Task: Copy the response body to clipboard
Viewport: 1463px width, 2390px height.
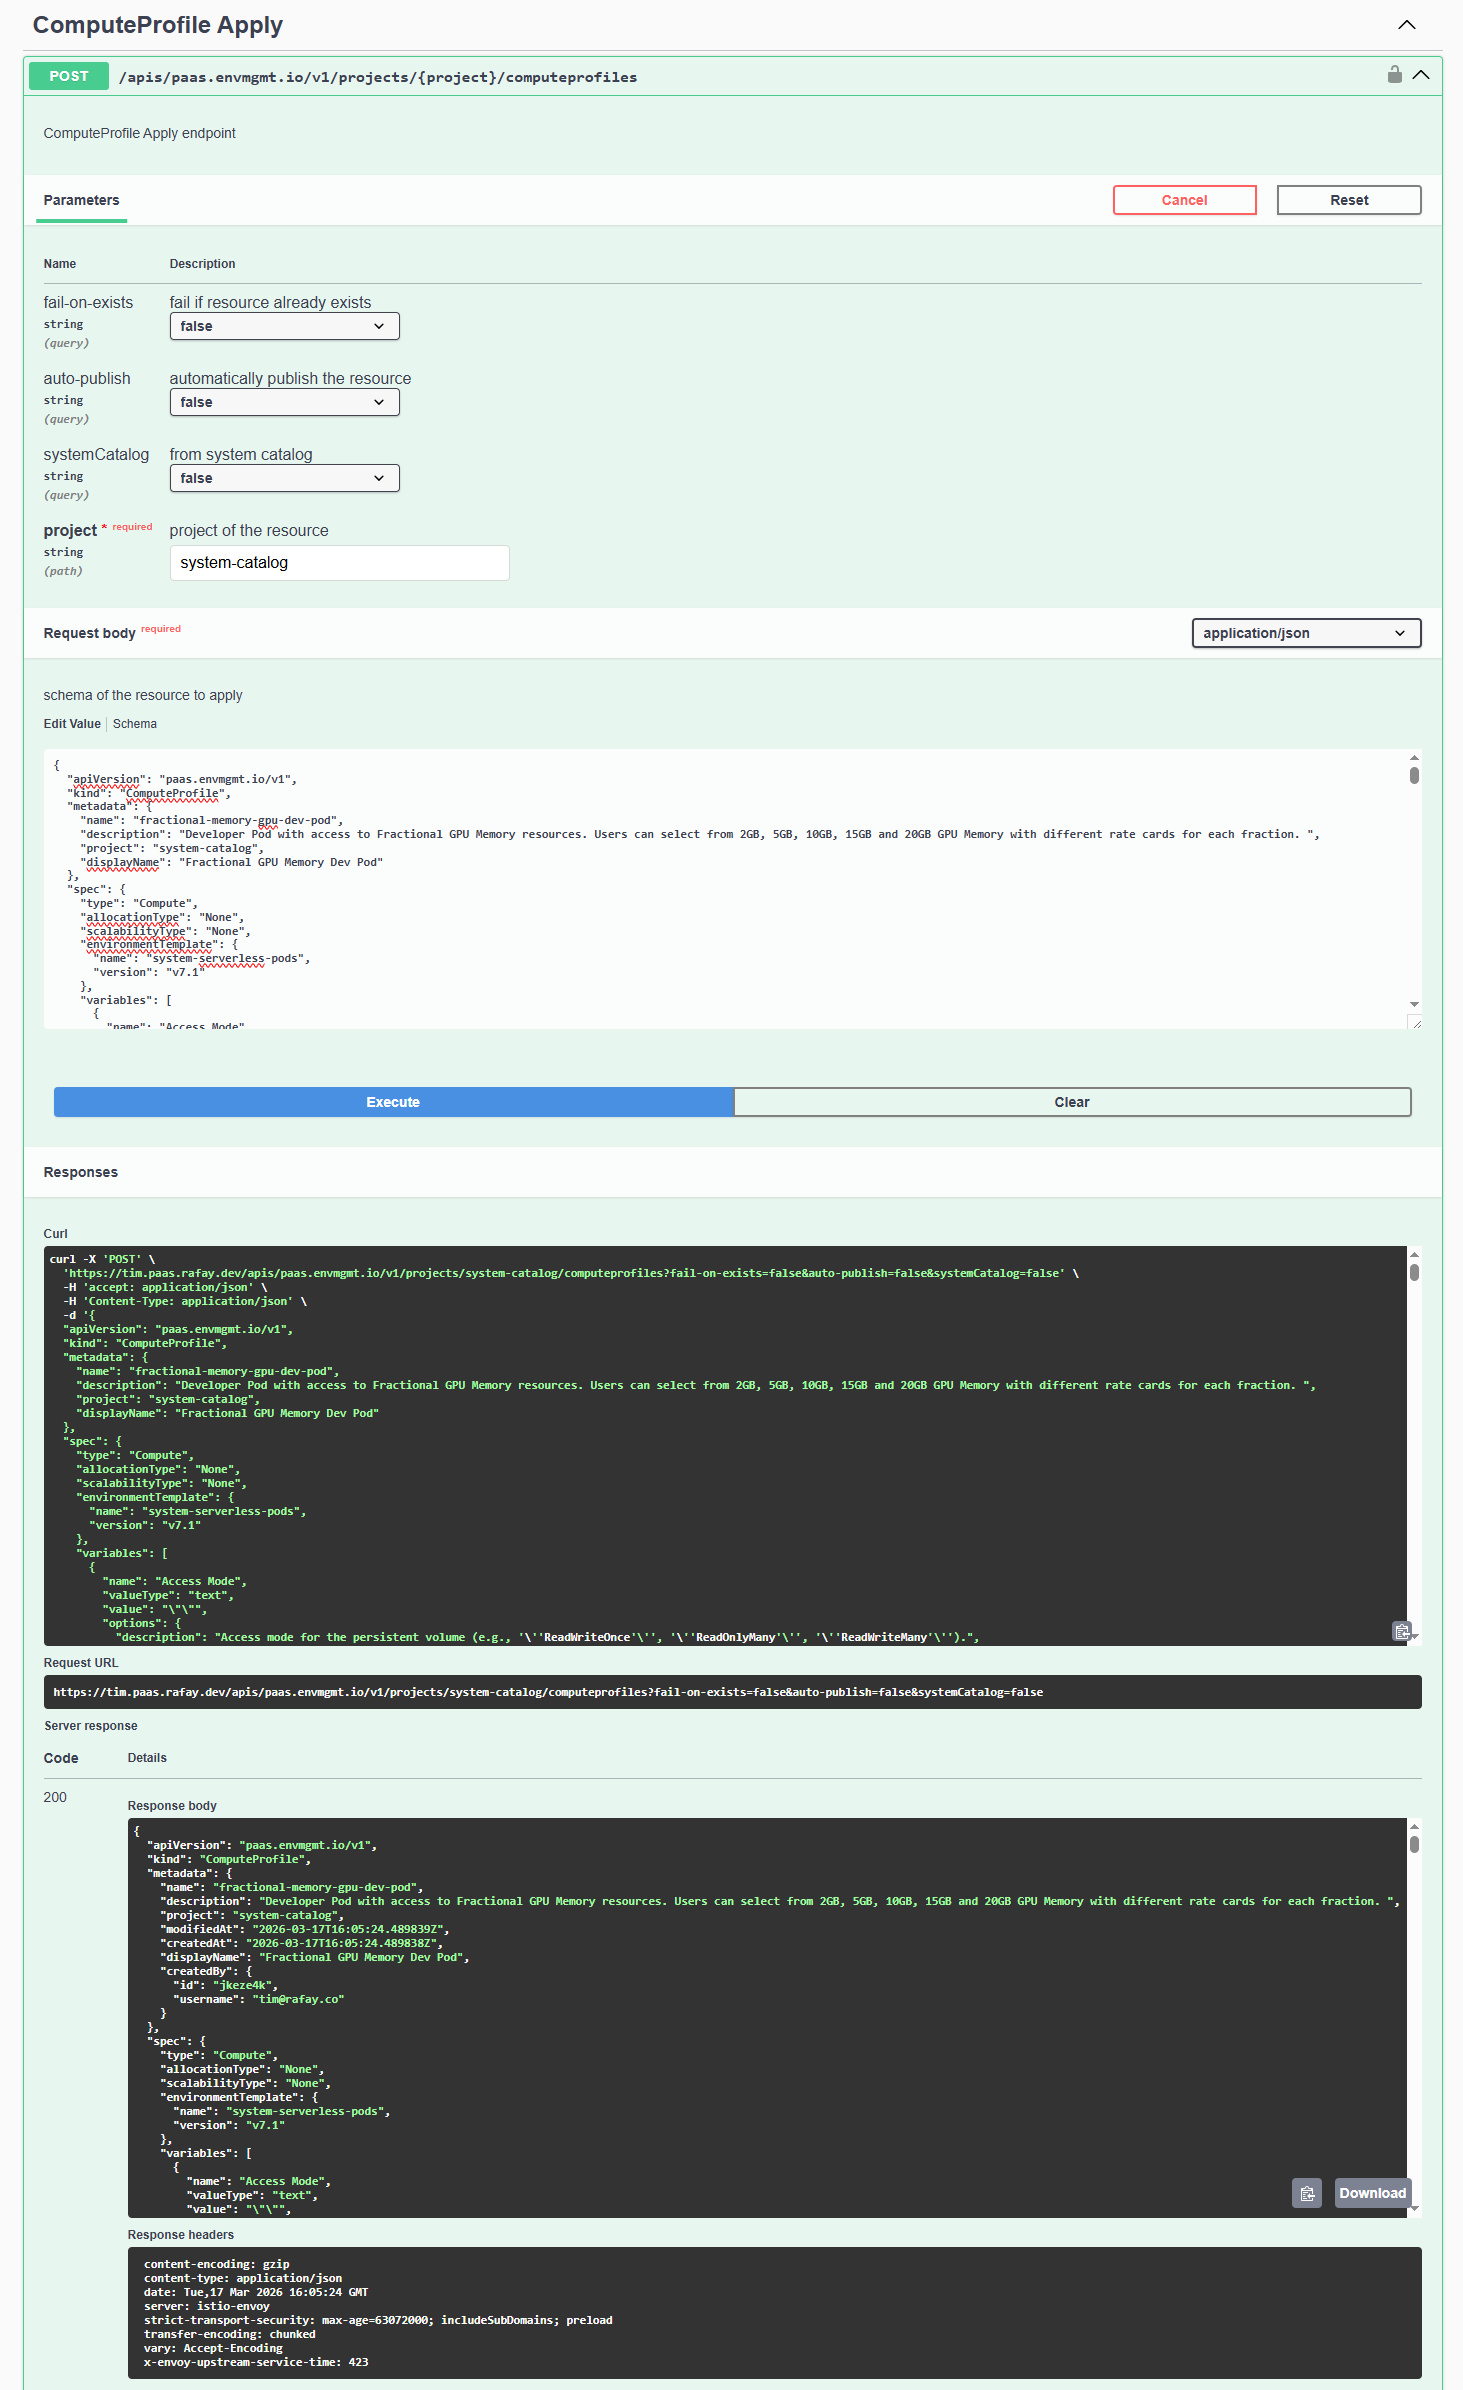Action: point(1307,2193)
